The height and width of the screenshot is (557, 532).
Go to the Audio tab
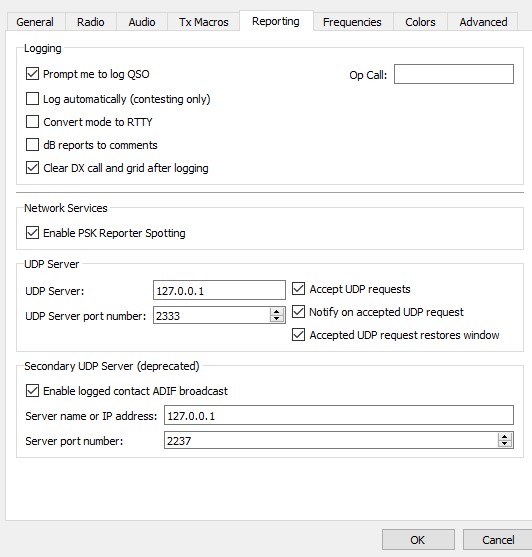[142, 22]
